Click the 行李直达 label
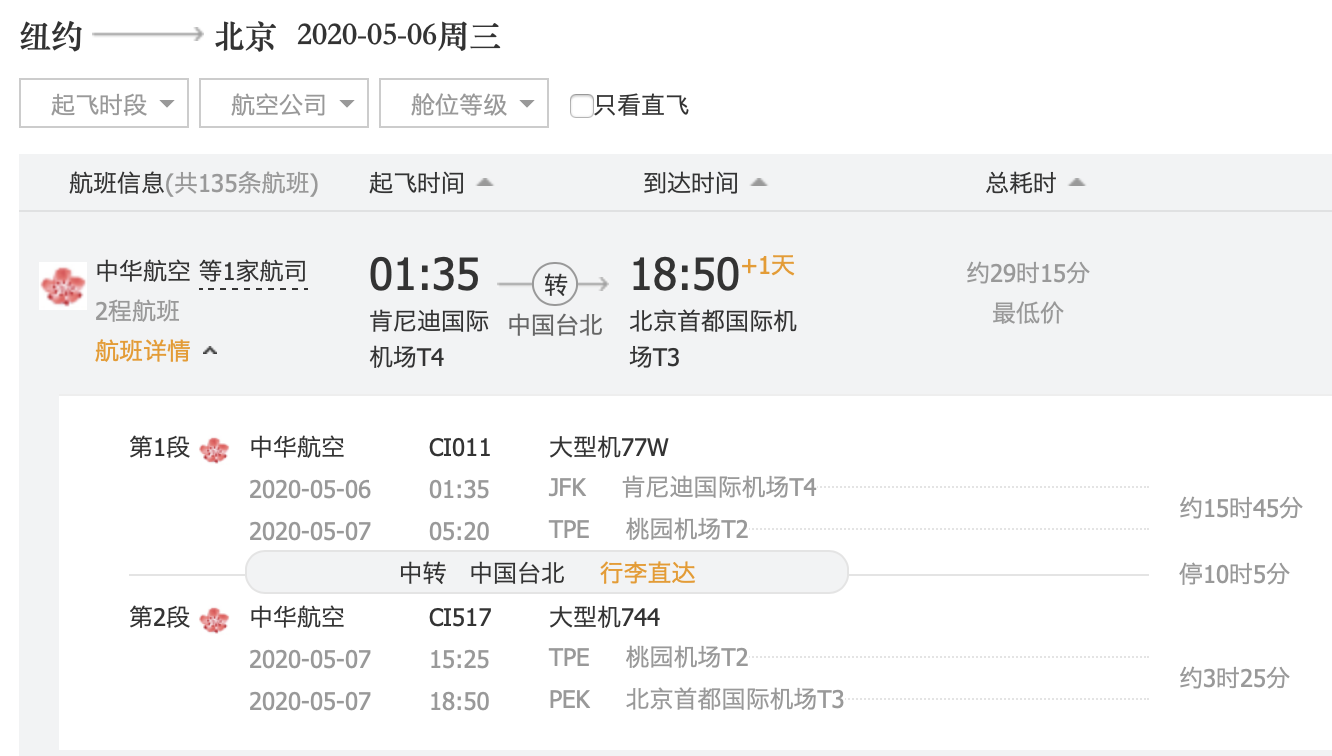The image size is (1332, 756). [647, 573]
